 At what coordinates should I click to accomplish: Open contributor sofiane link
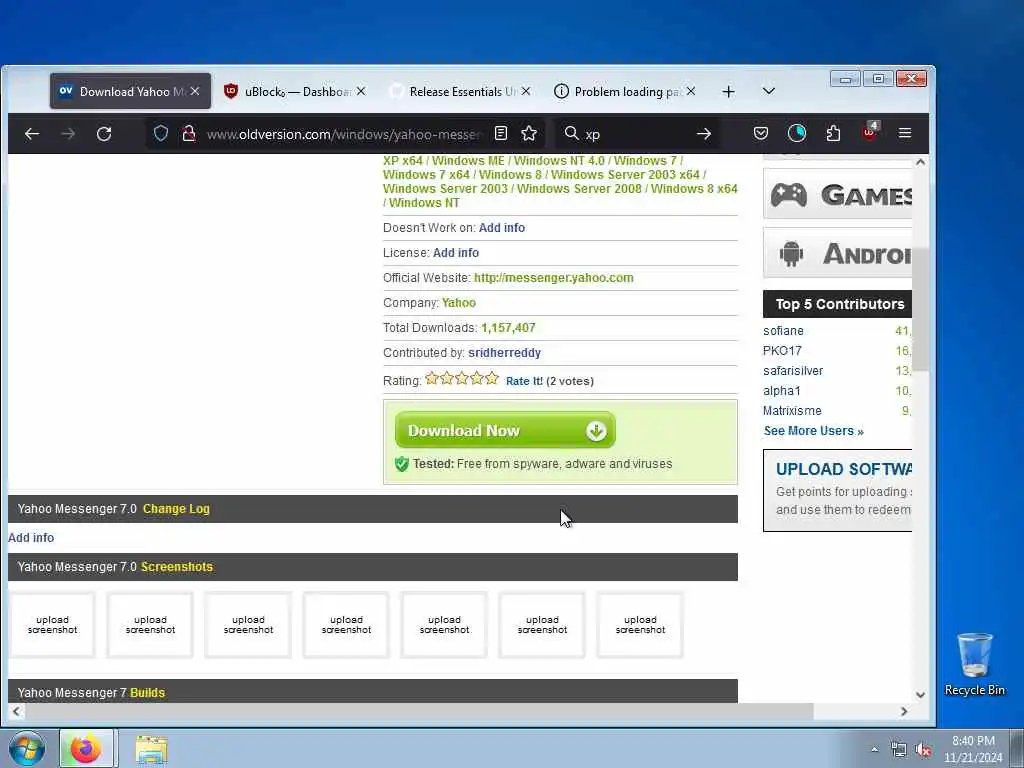[783, 331]
